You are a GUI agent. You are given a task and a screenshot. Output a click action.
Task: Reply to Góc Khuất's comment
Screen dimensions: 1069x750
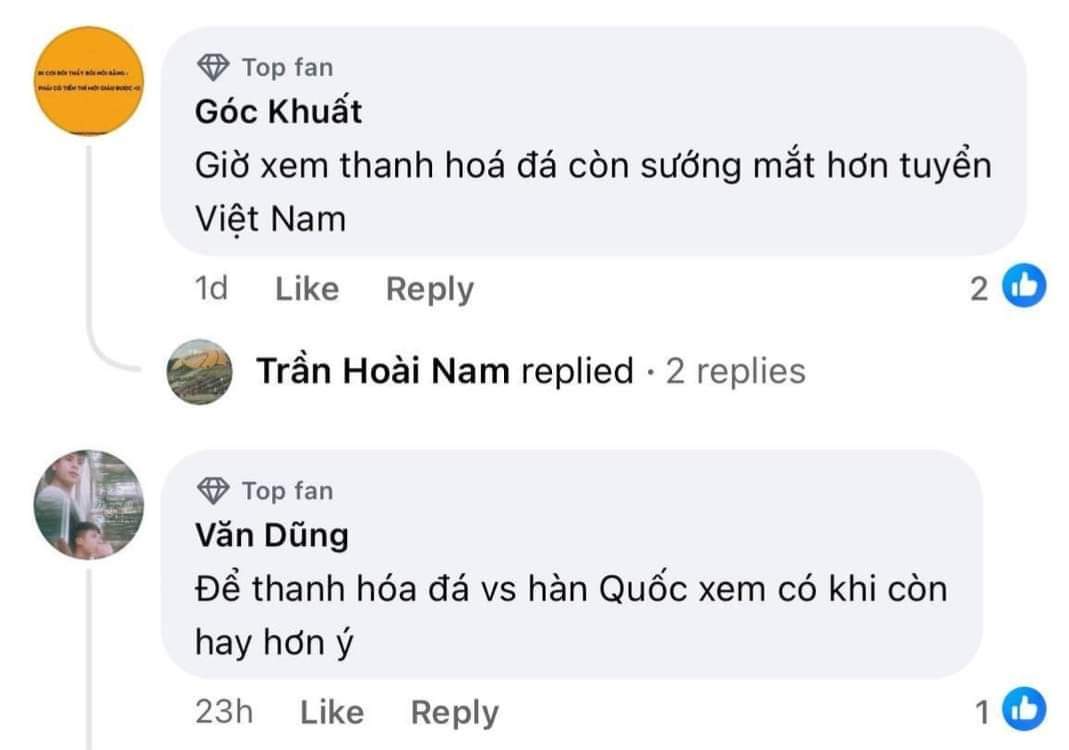click(x=430, y=289)
